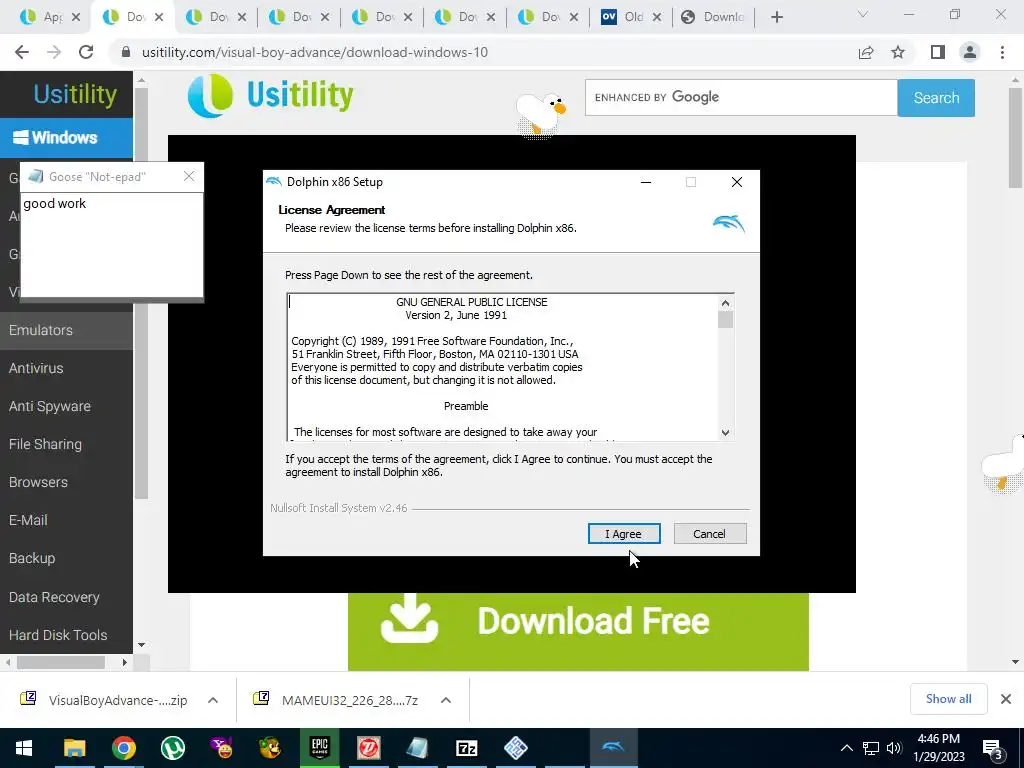This screenshot has height=768, width=1024.
Task: Open Anti Spyware sidebar category
Action: tap(66, 406)
